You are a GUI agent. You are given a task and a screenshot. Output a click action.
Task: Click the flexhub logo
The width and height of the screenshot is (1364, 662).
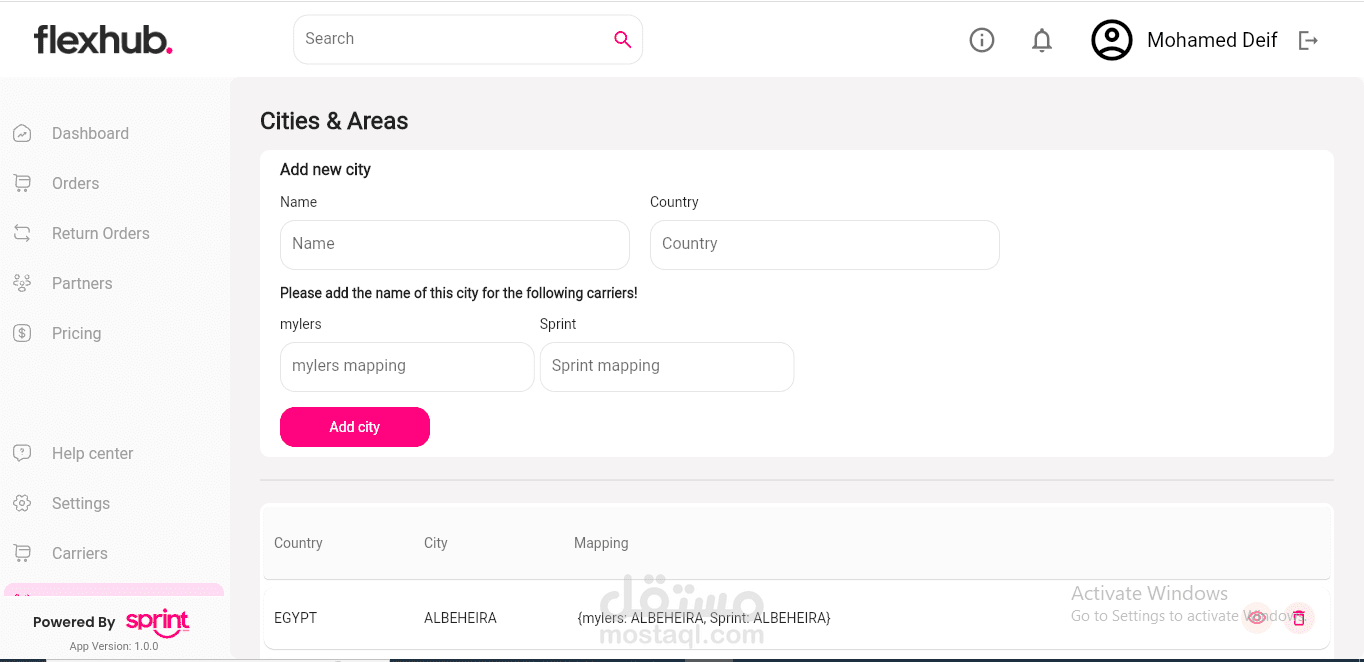[102, 40]
